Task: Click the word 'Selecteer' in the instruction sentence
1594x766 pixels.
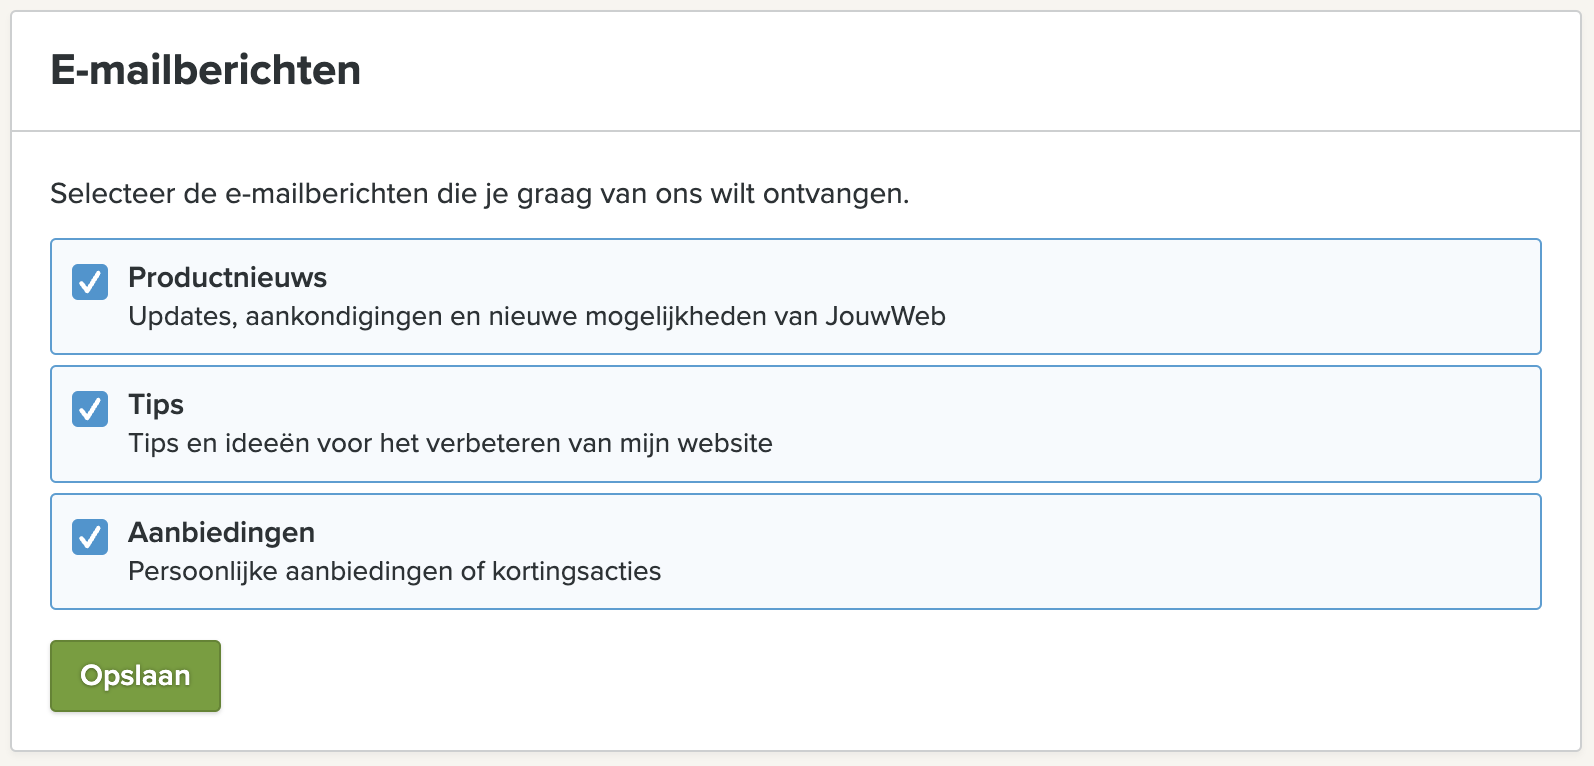Action: point(113,194)
